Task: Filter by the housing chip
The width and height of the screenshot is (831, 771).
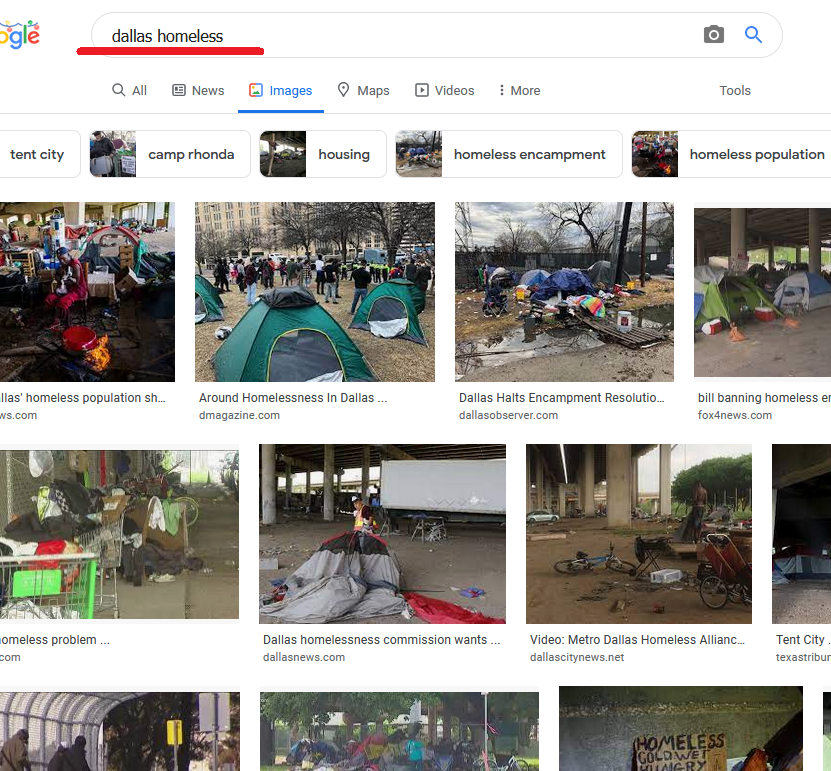Action: (x=322, y=154)
